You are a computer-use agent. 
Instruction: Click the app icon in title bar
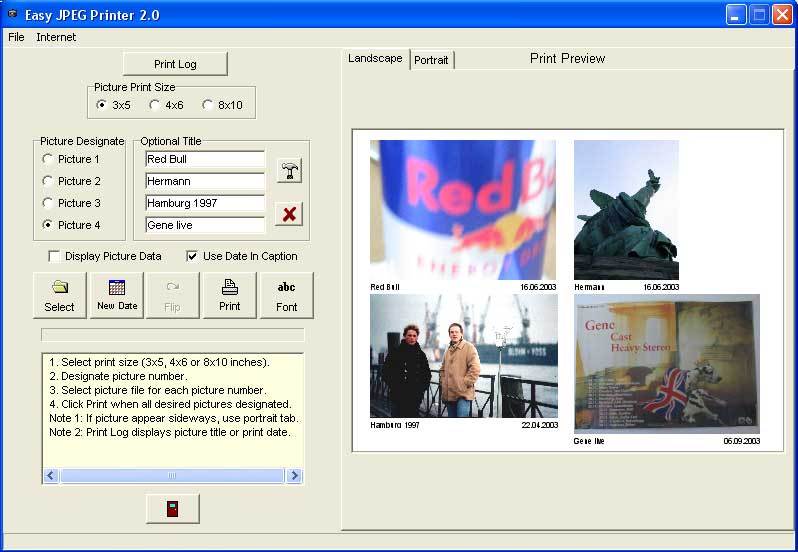click(12, 14)
